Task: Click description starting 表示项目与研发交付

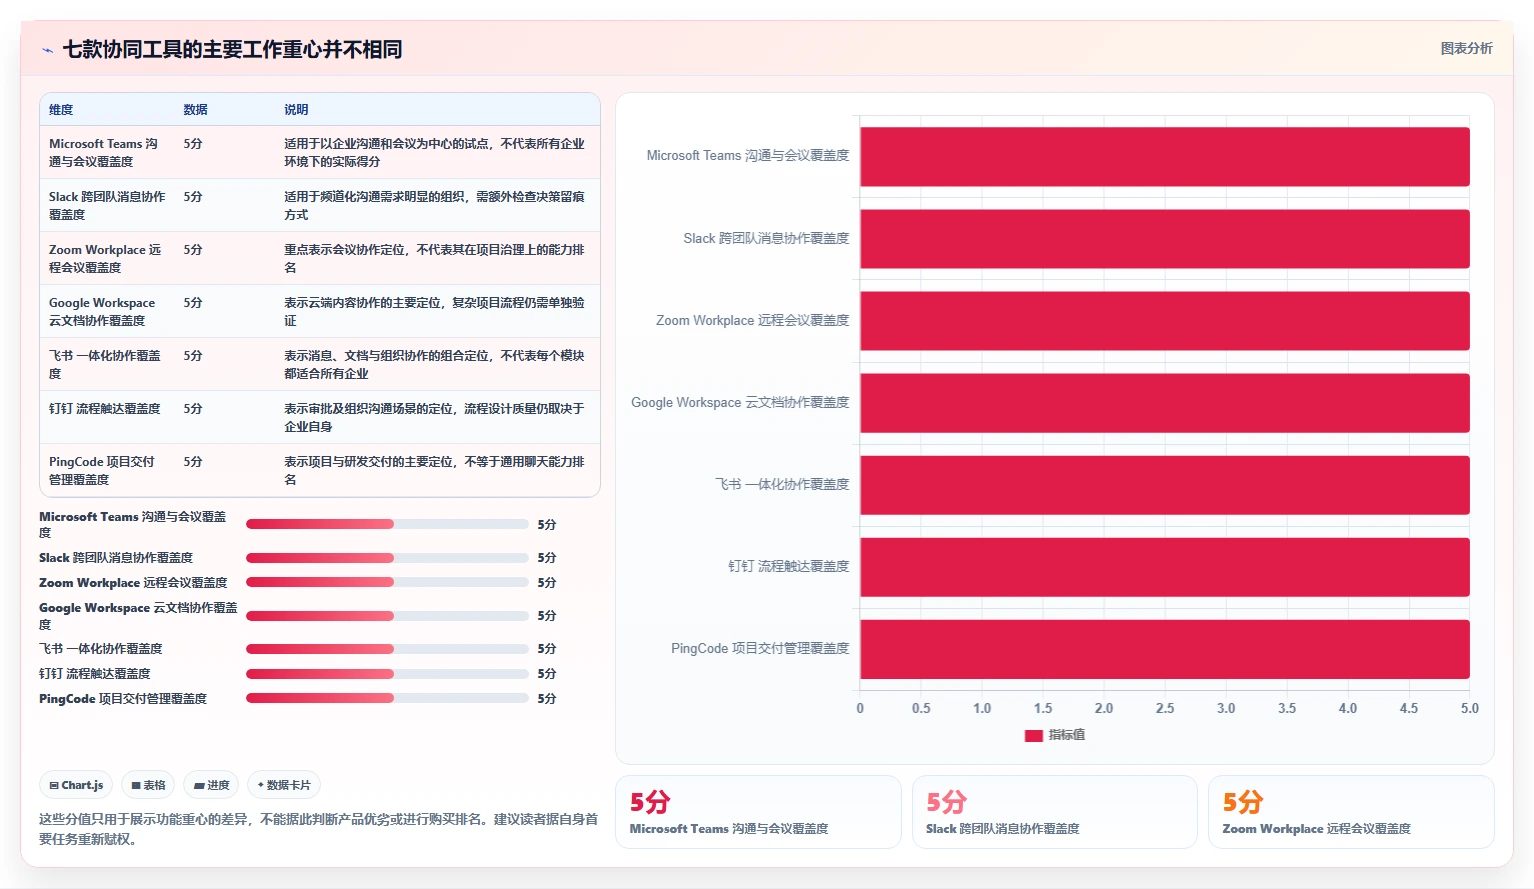Action: (x=434, y=470)
